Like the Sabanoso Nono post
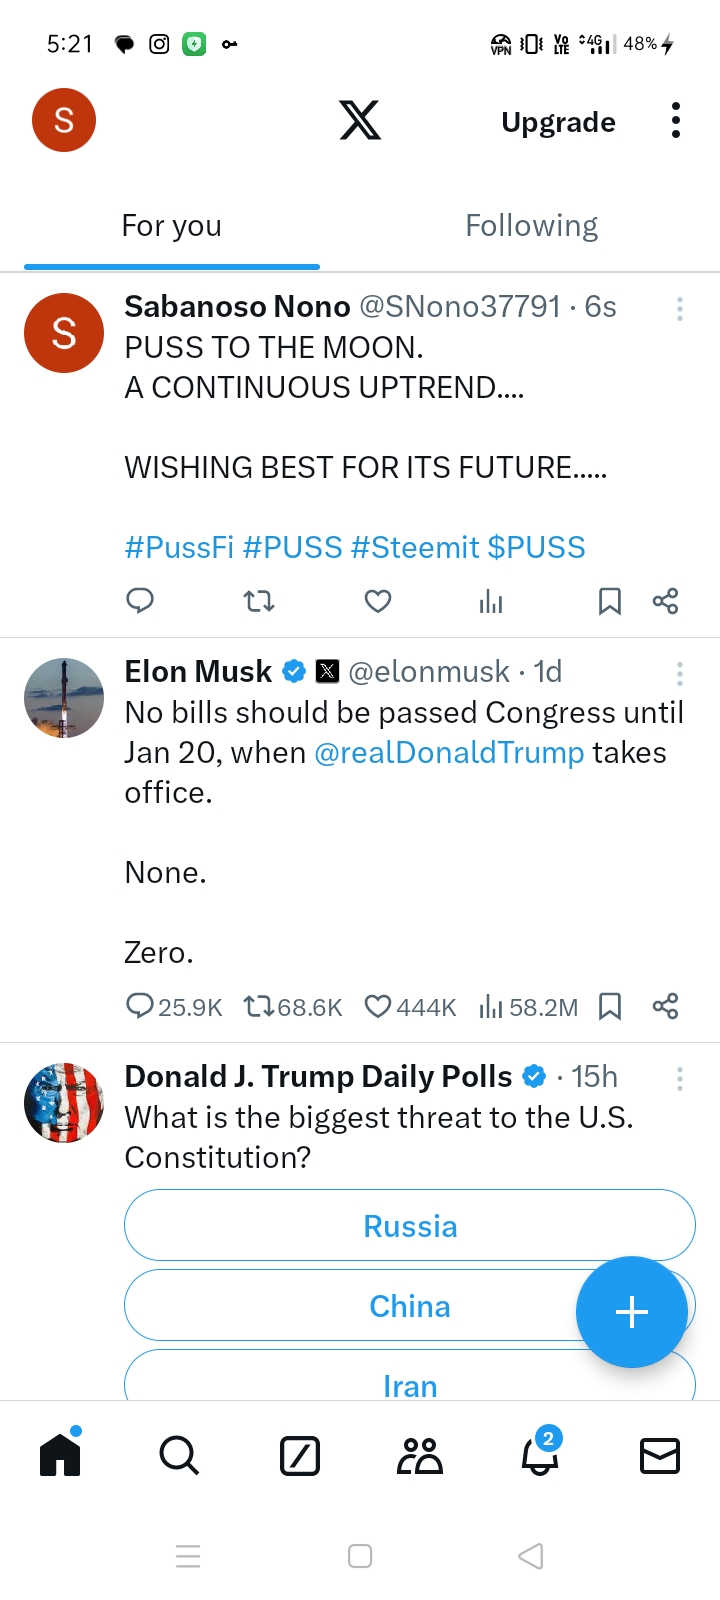 pyautogui.click(x=377, y=601)
